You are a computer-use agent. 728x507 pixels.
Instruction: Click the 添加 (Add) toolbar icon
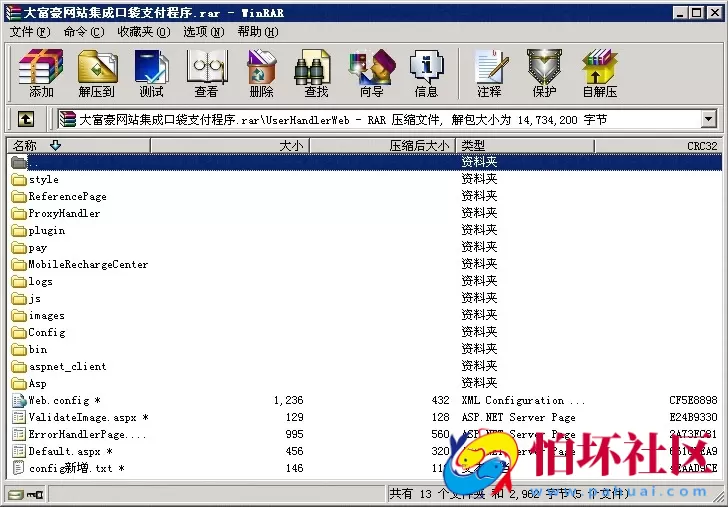click(x=41, y=73)
